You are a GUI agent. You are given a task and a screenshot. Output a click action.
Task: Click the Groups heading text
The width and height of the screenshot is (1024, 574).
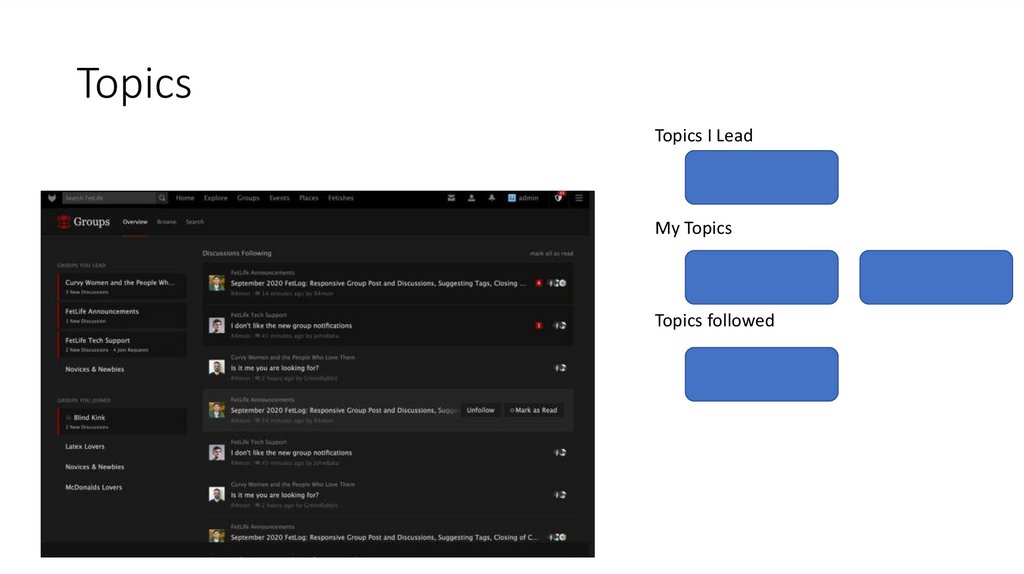(x=91, y=222)
